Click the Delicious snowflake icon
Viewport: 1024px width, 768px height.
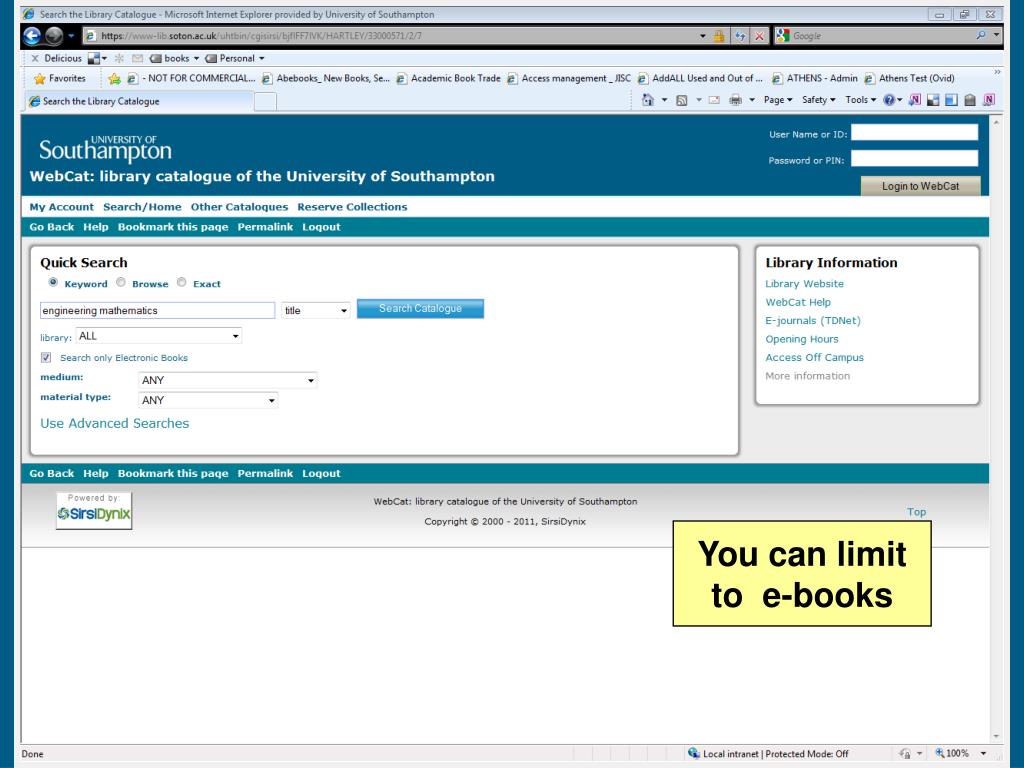click(x=119, y=58)
